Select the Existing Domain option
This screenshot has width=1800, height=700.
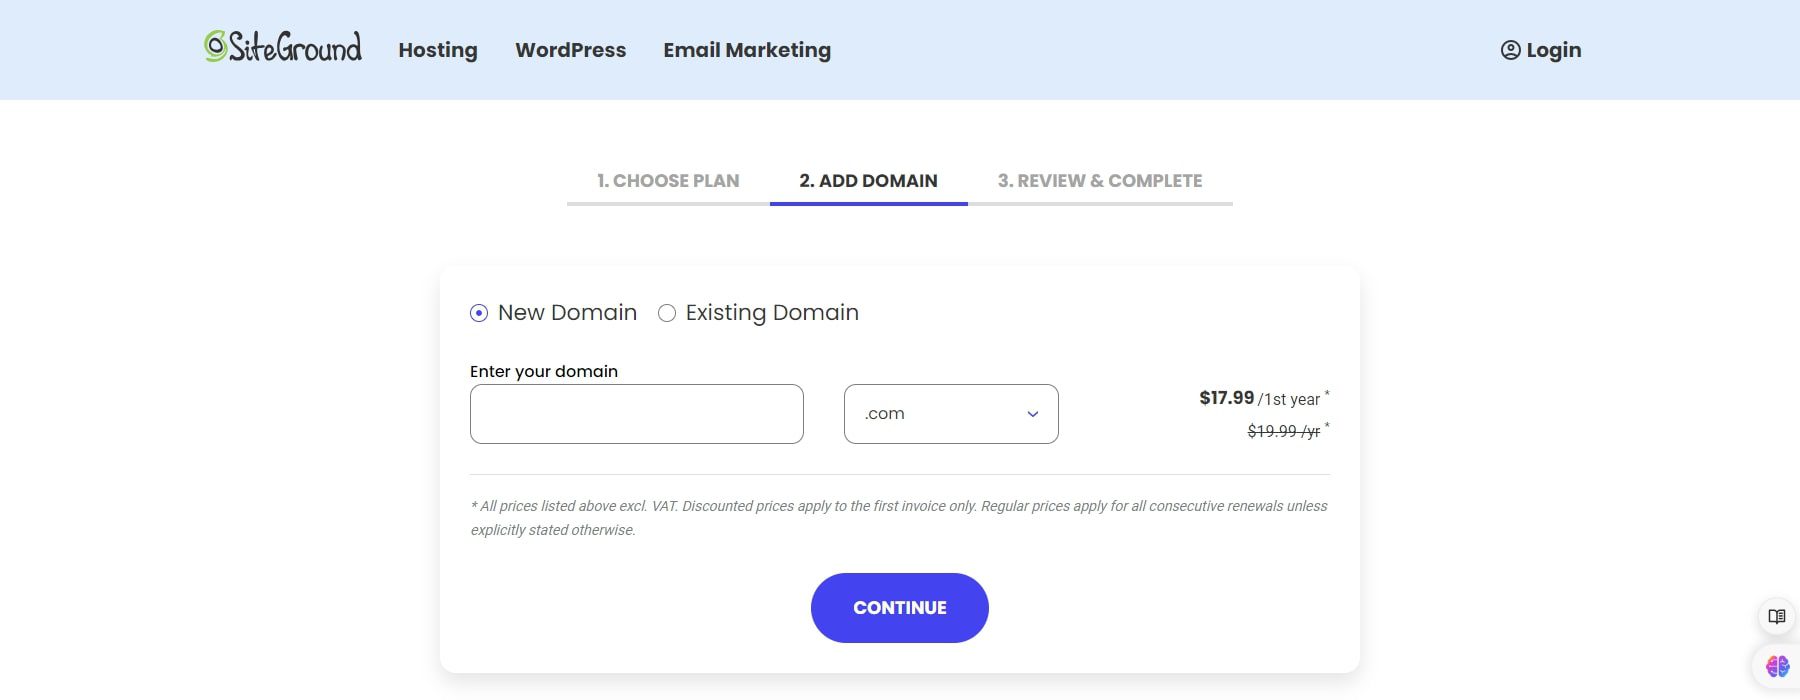click(x=666, y=313)
